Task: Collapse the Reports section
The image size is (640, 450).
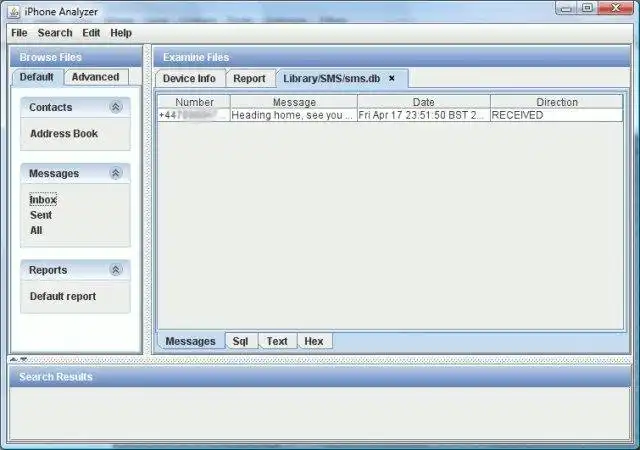Action: 116,270
